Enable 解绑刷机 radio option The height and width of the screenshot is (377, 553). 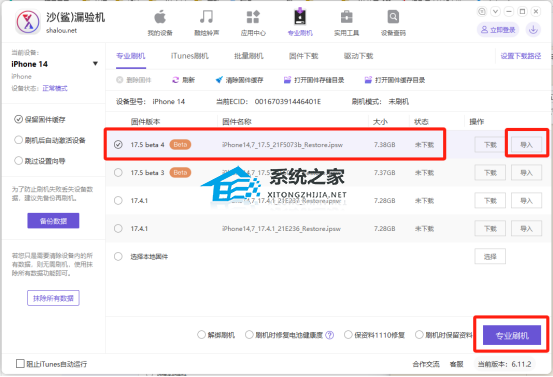tap(201, 335)
